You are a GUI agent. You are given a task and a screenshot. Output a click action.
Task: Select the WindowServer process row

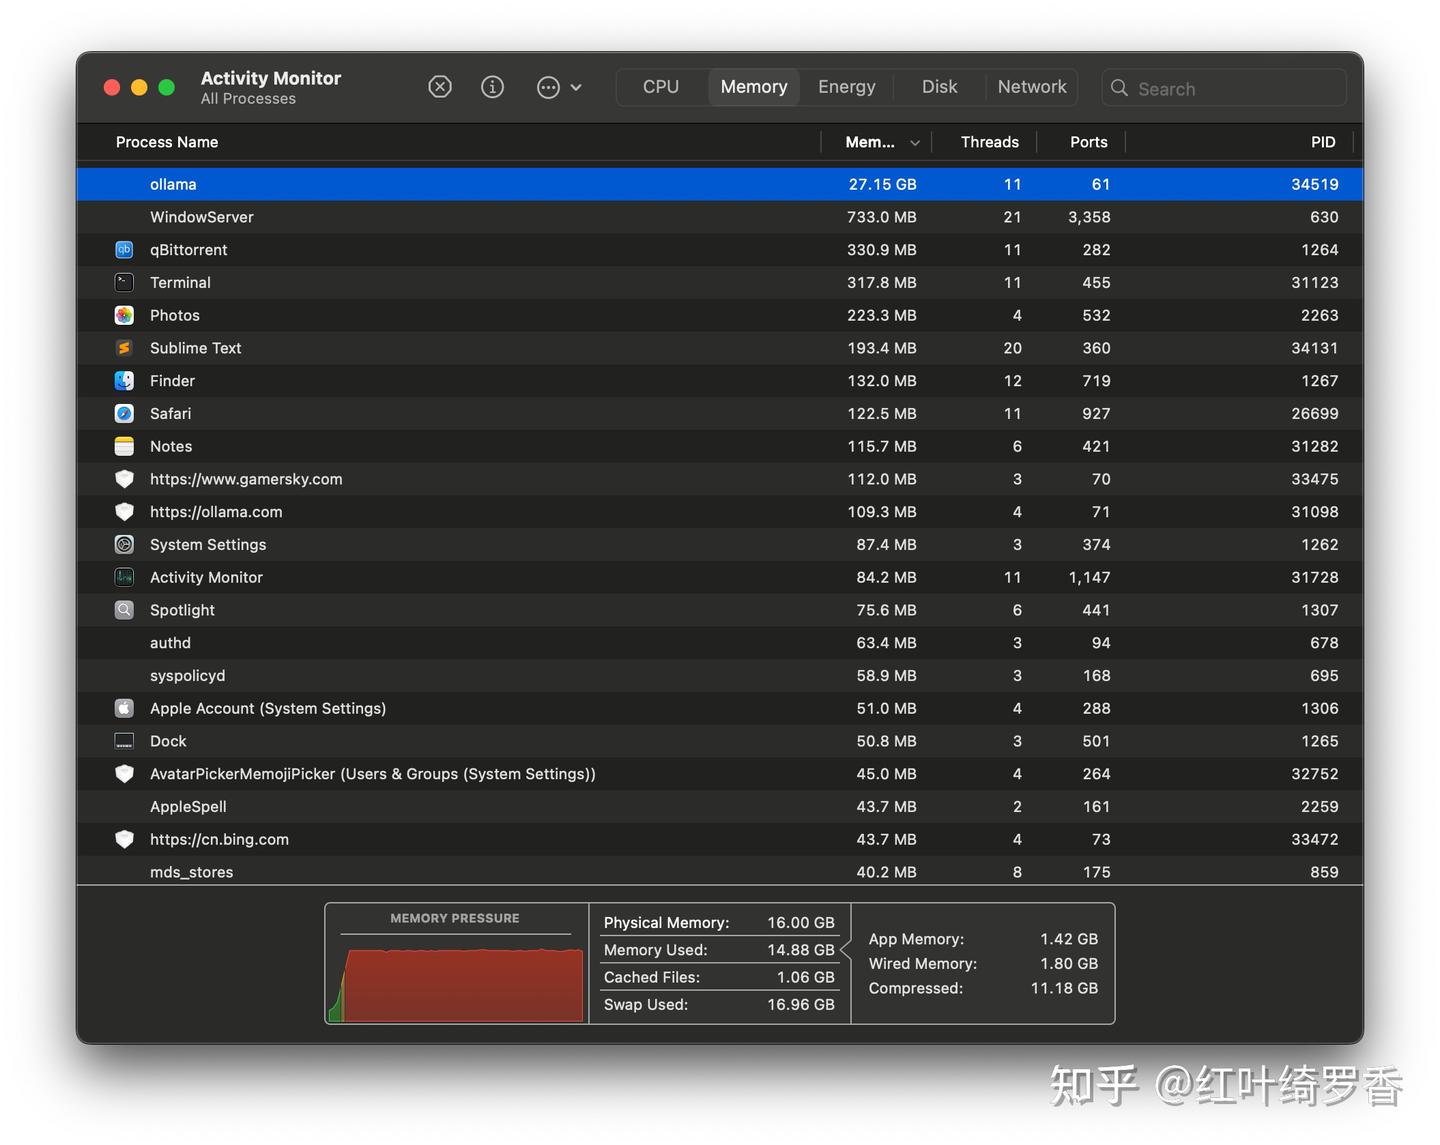click(x=720, y=217)
